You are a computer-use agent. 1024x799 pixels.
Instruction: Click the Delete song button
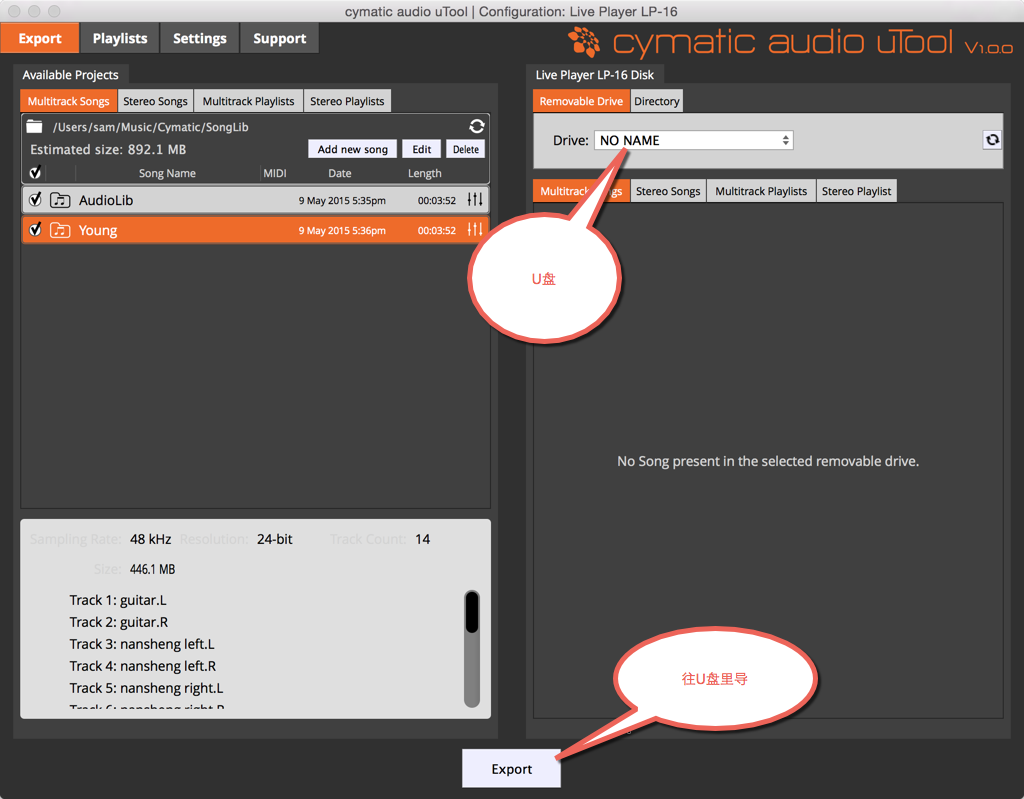(466, 149)
